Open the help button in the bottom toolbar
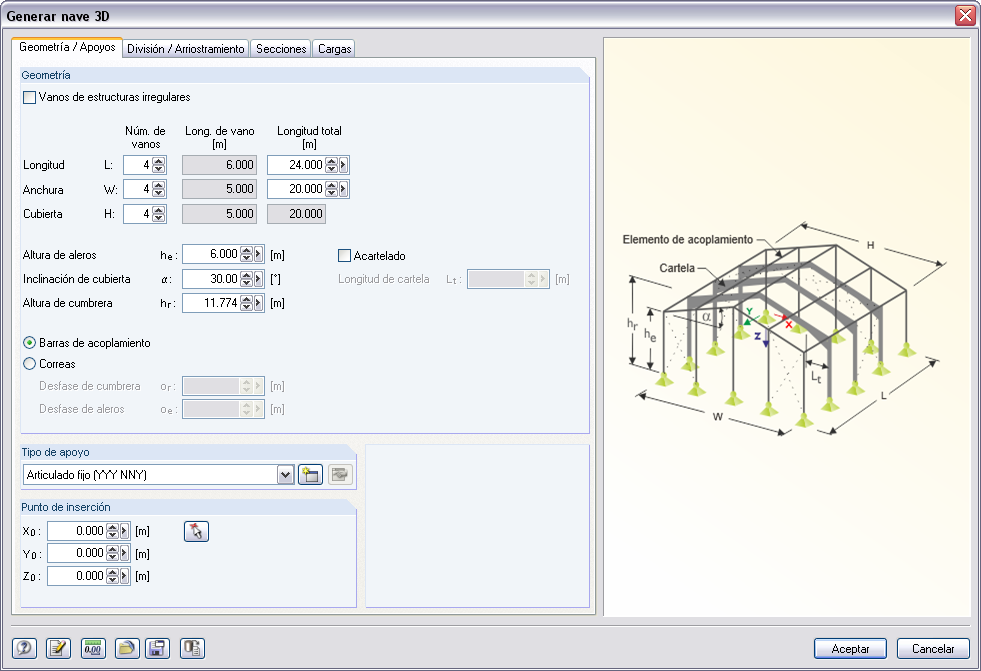Screen dimensions: 981x671 point(24,648)
